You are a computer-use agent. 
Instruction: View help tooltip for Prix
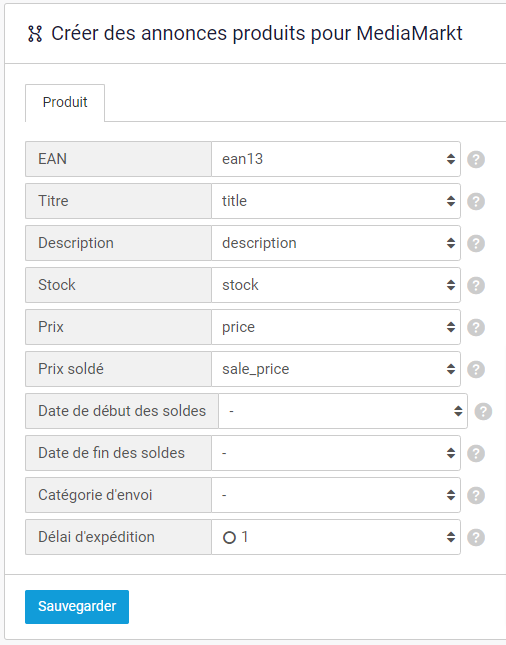point(476,327)
